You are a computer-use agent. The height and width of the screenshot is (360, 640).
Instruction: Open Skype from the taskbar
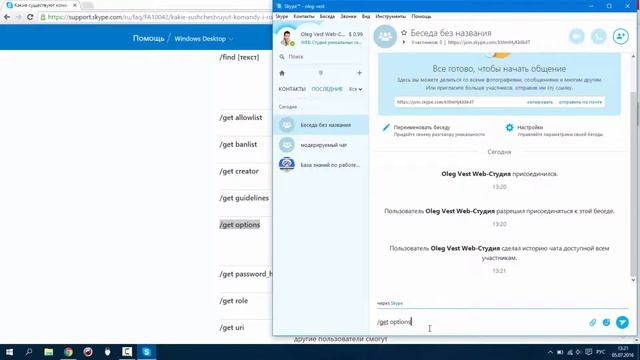click(147, 352)
